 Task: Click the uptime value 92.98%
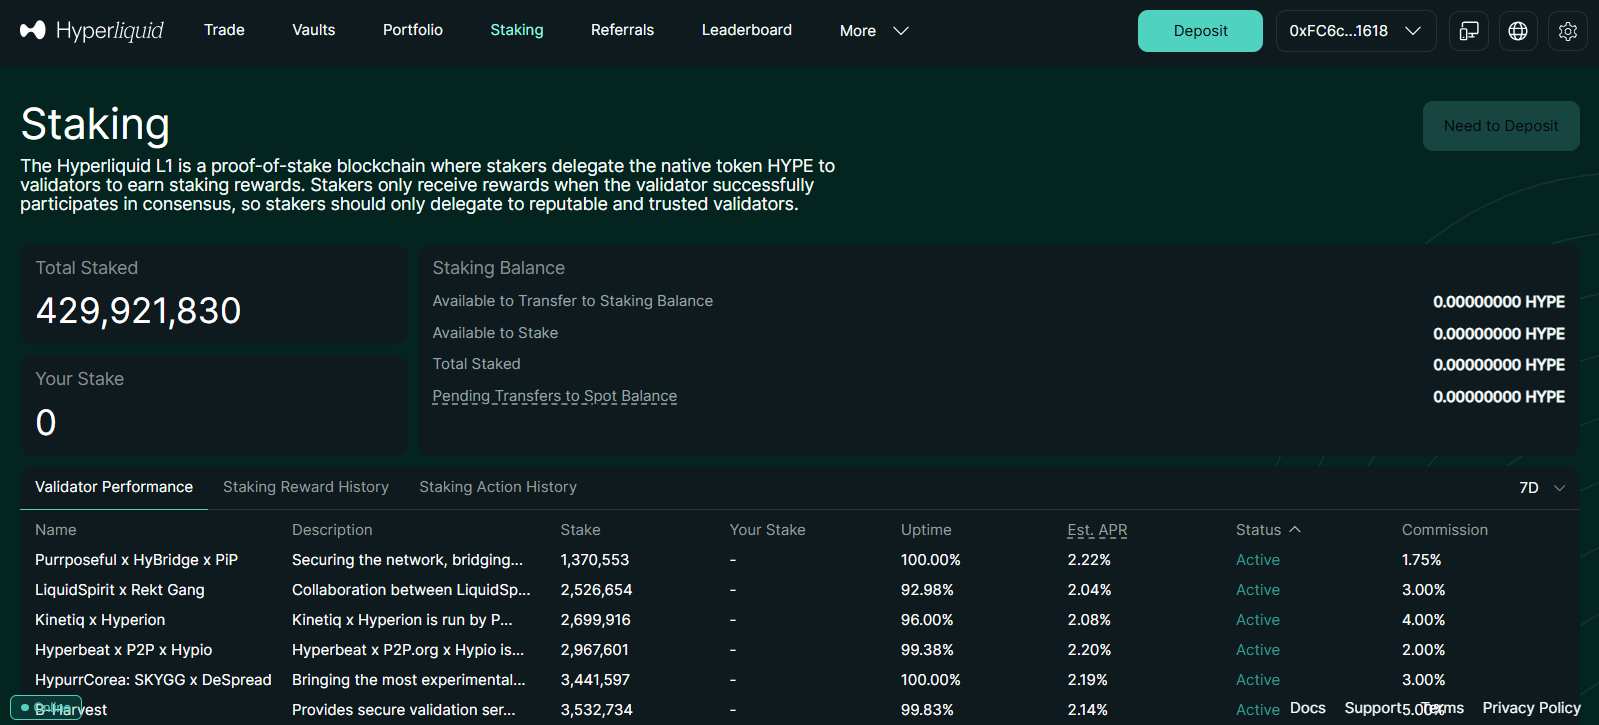click(927, 590)
